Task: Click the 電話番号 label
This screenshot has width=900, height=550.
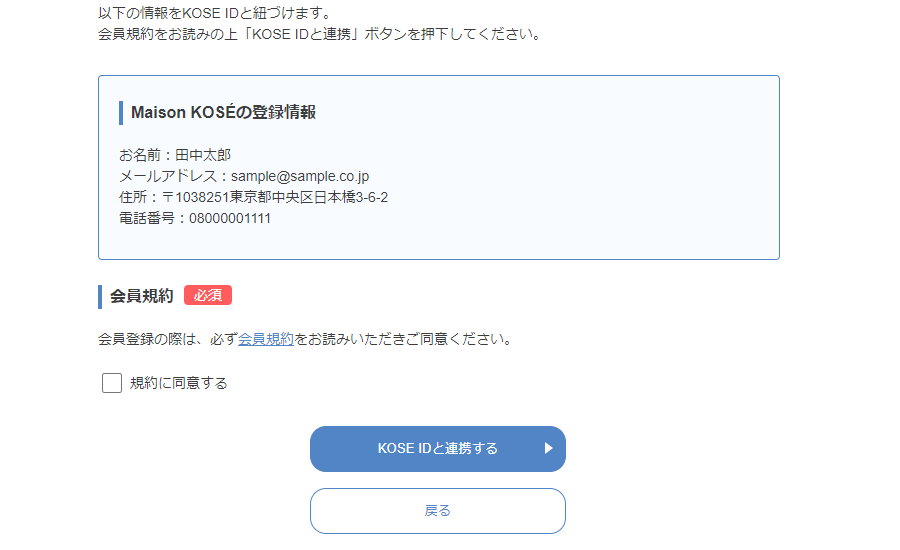Action: (146, 219)
